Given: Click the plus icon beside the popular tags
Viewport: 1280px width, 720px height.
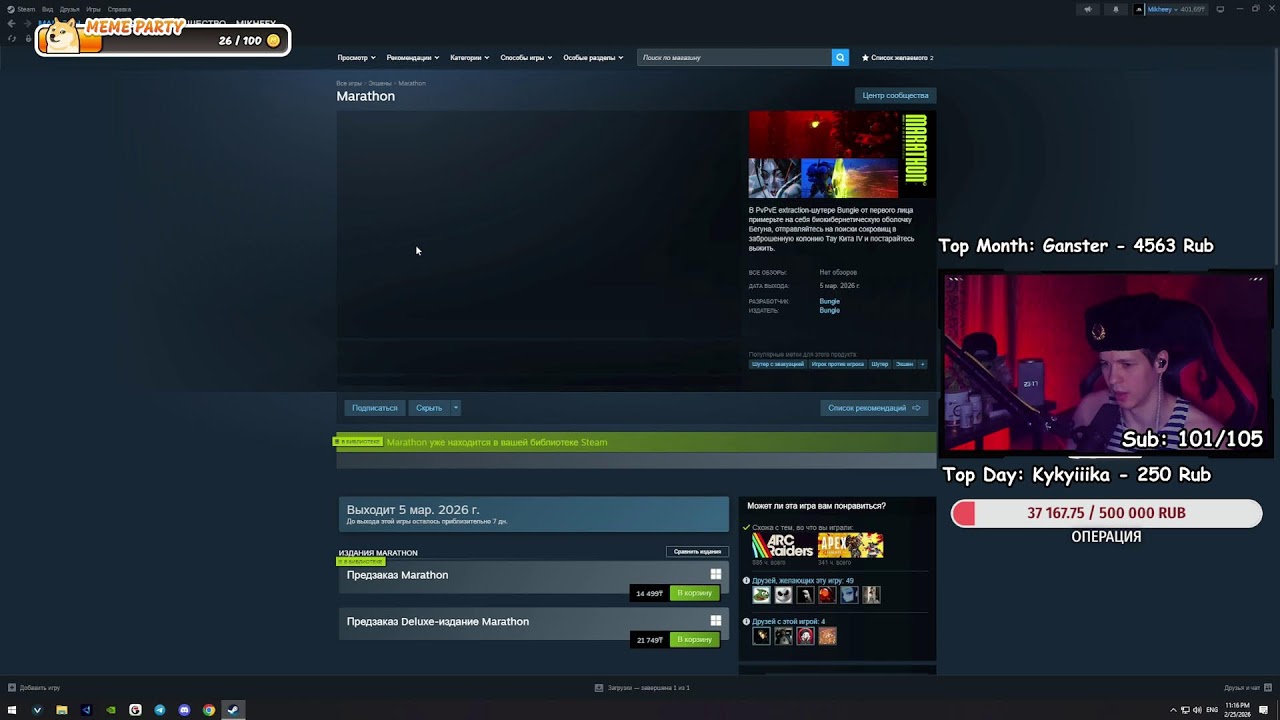Looking at the screenshot, I should pos(922,364).
